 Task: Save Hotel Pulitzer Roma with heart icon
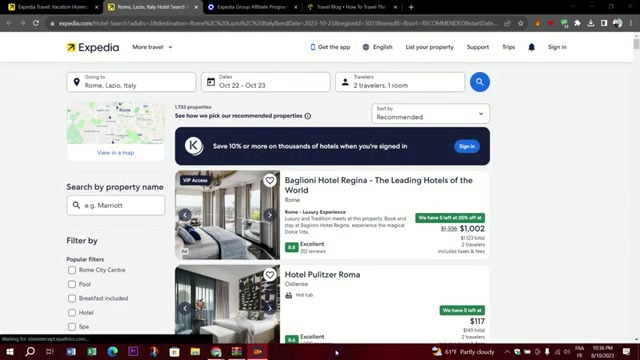(270, 275)
